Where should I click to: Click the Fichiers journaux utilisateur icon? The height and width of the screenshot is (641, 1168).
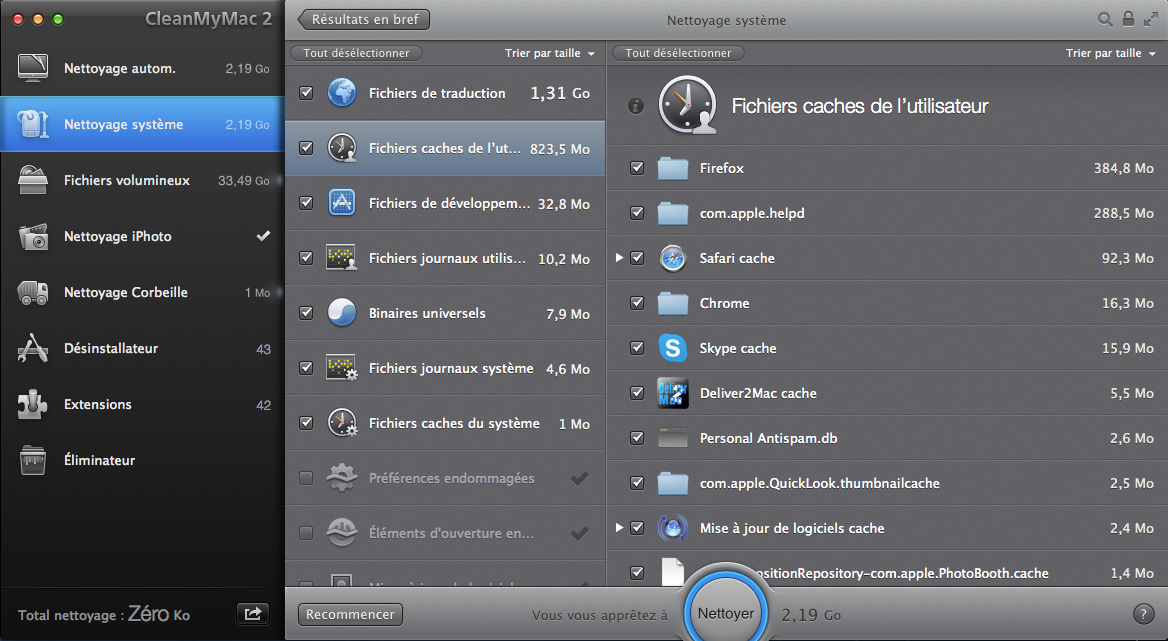click(342, 258)
